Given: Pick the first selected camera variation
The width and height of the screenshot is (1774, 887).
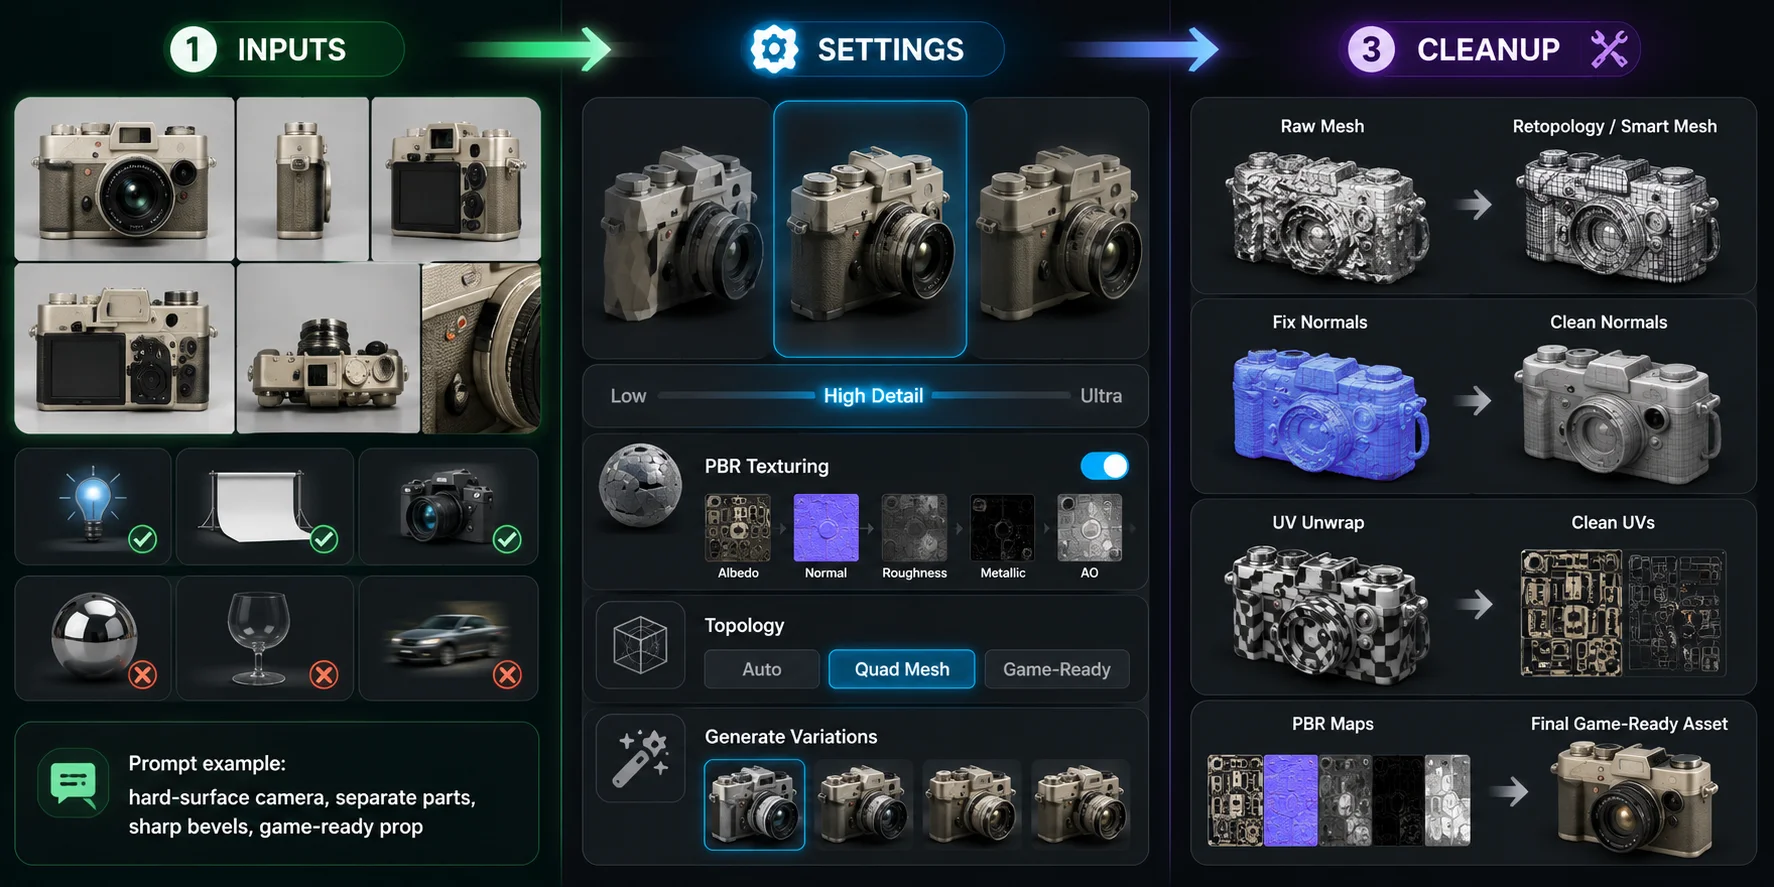Looking at the screenshot, I should point(754,805).
